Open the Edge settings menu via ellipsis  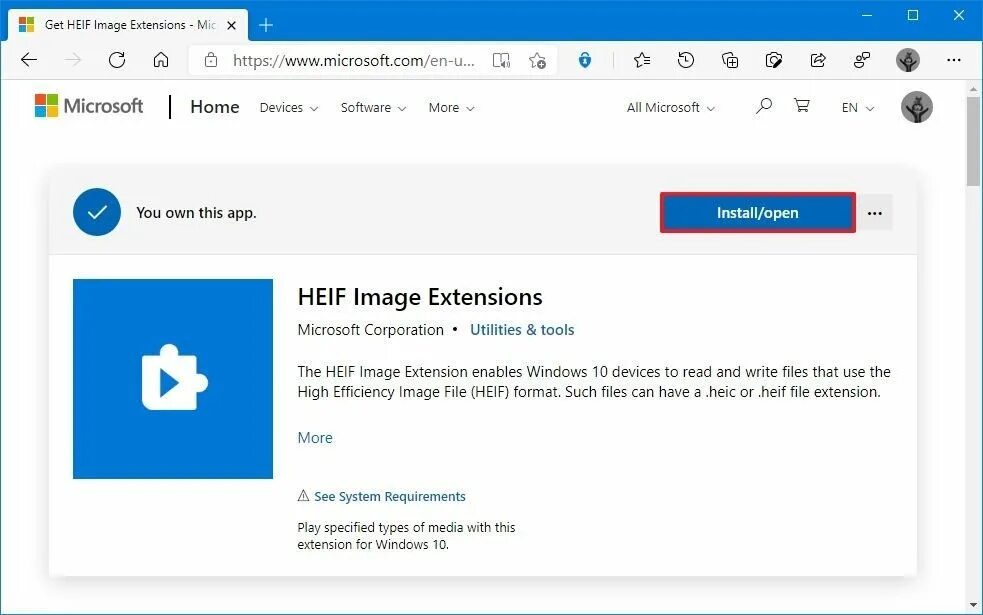[954, 60]
